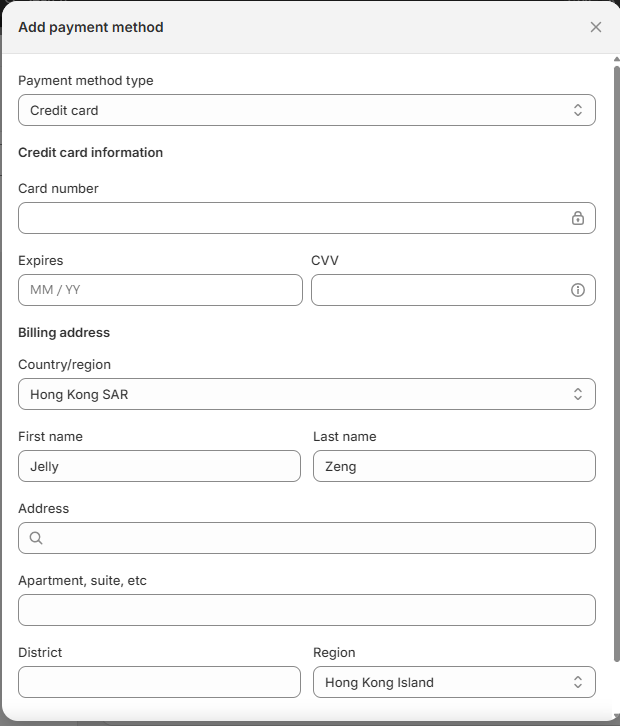This screenshot has height=726, width=620.
Task: Expand the Country/region dropdown
Action: pyautogui.click(x=306, y=394)
